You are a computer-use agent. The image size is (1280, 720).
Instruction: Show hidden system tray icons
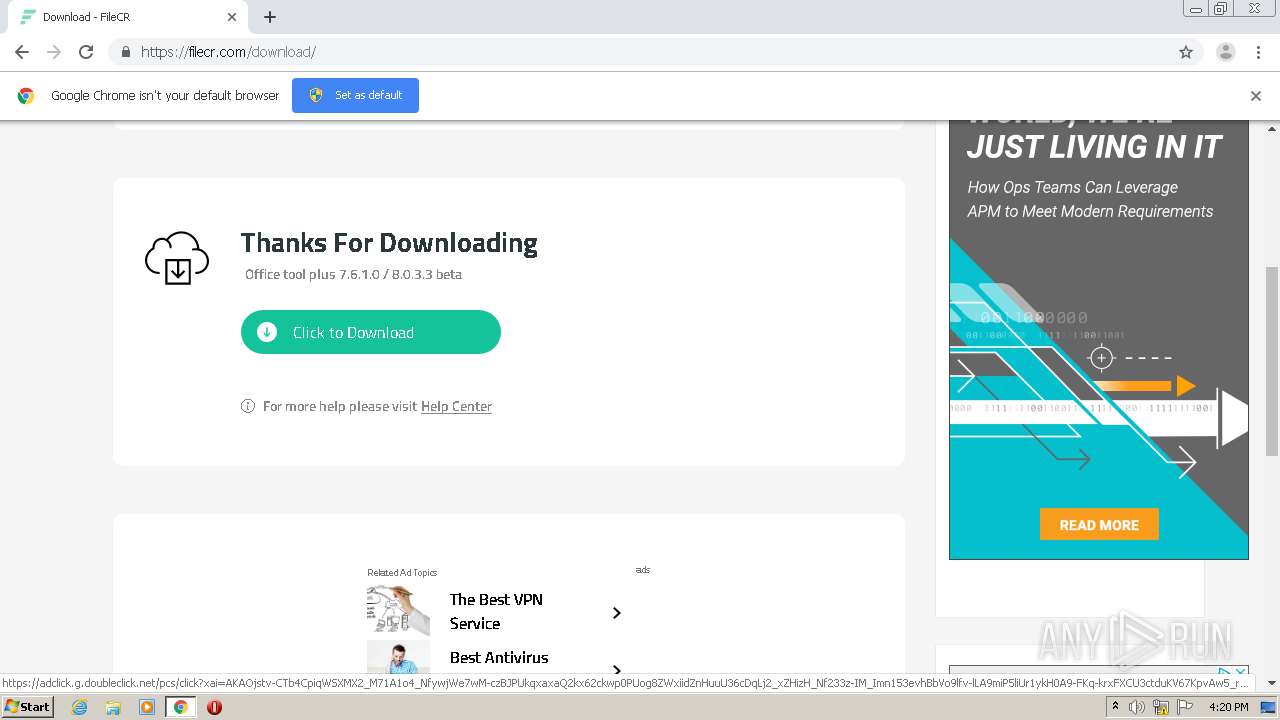point(1115,707)
